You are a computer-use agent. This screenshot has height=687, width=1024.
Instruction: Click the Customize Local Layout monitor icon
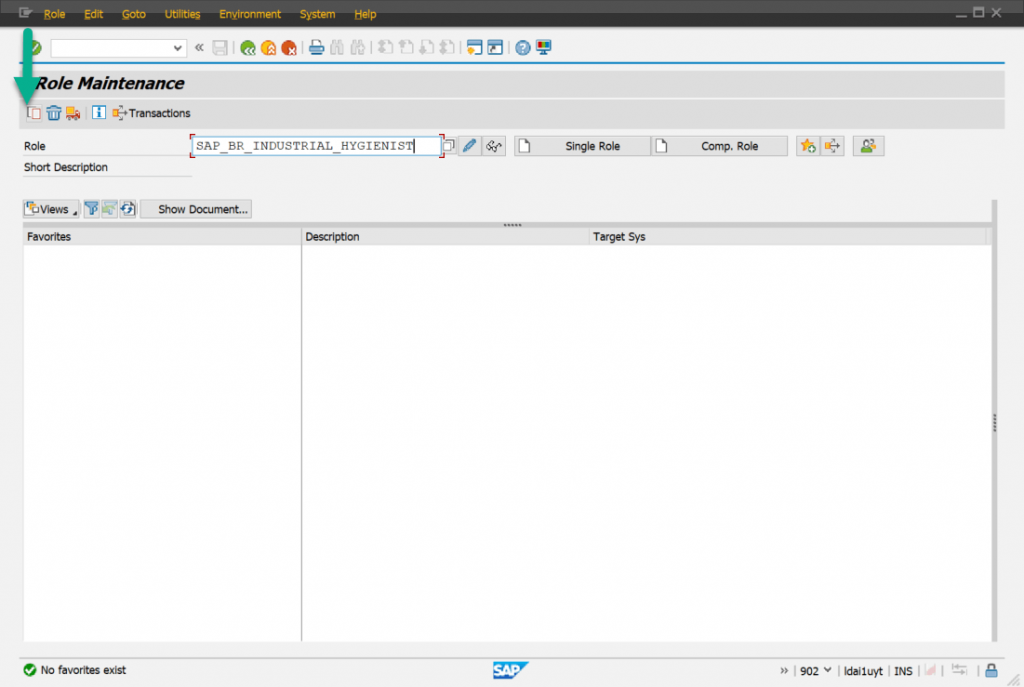tap(543, 47)
